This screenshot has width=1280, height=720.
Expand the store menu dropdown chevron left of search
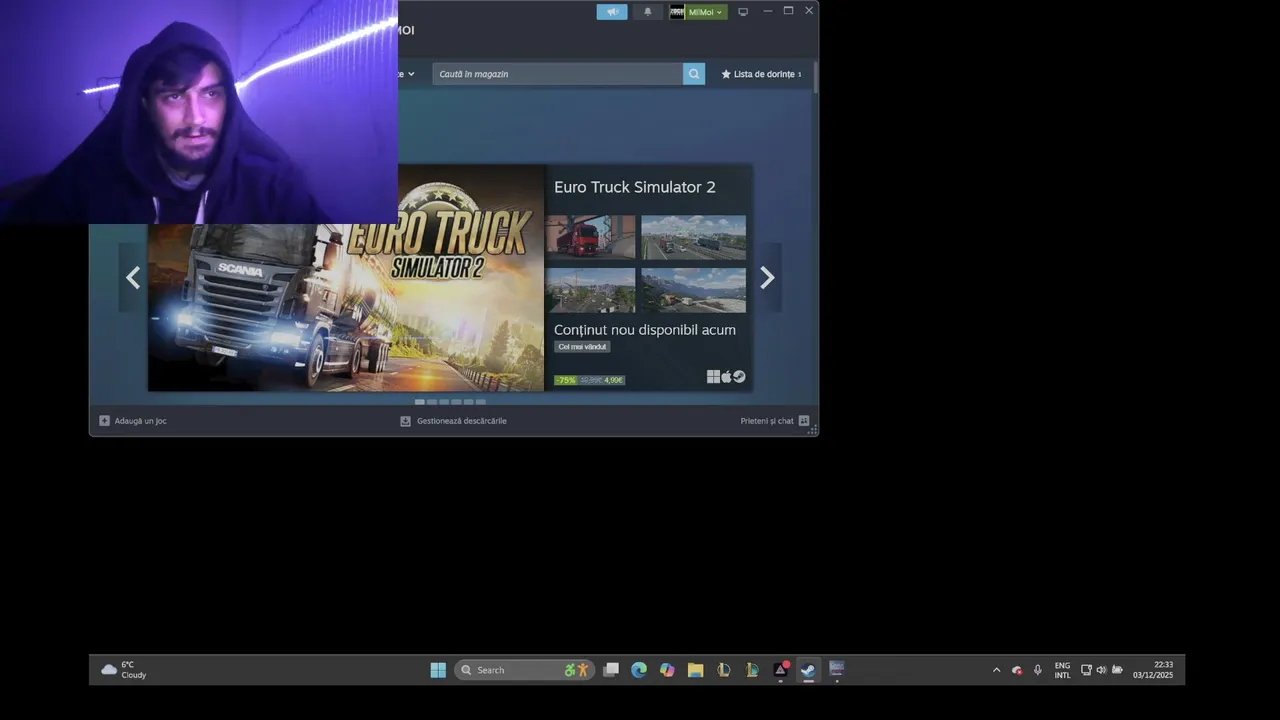click(410, 74)
